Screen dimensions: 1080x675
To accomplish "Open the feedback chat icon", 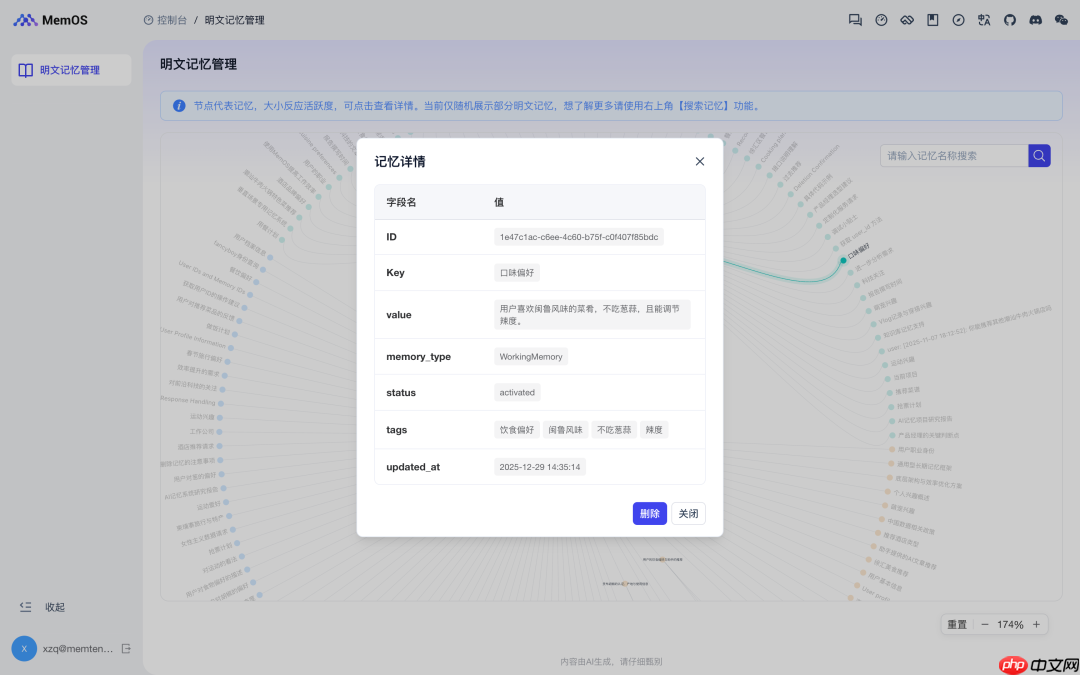I will click(x=855, y=19).
